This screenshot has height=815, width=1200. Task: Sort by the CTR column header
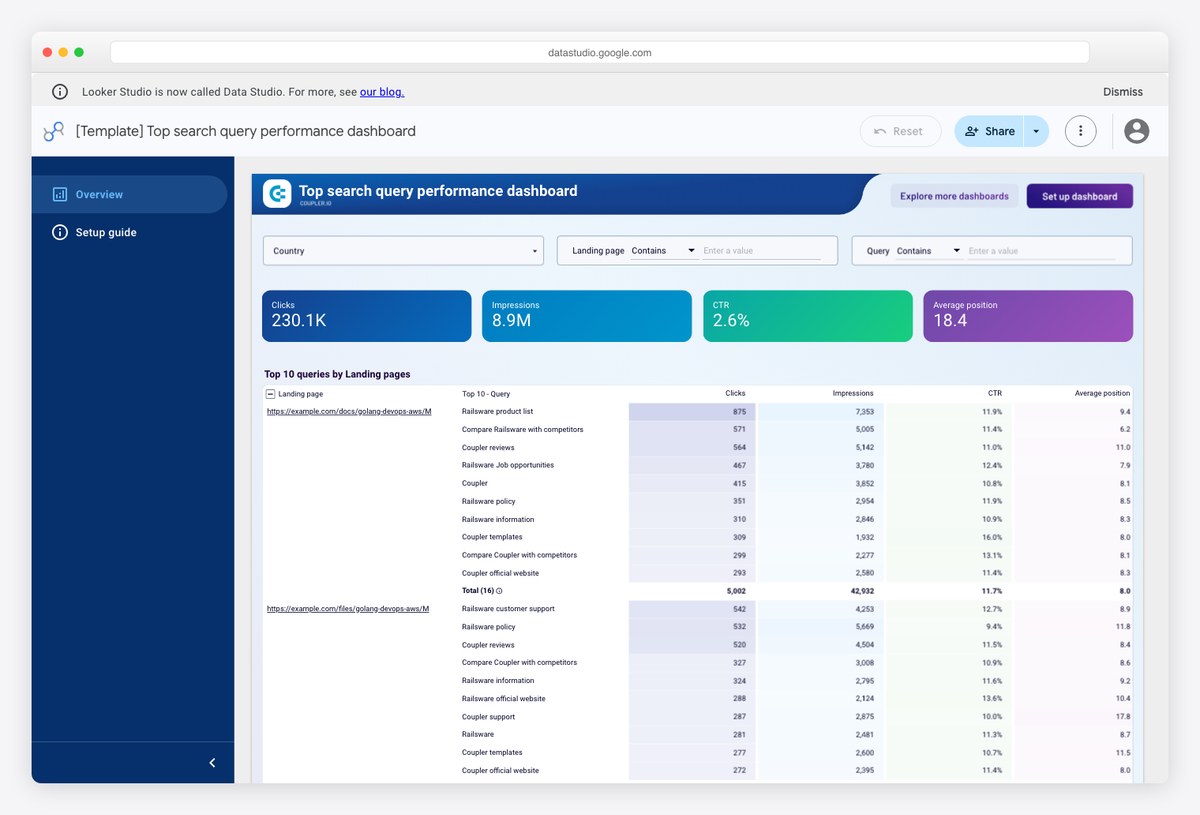pos(994,394)
